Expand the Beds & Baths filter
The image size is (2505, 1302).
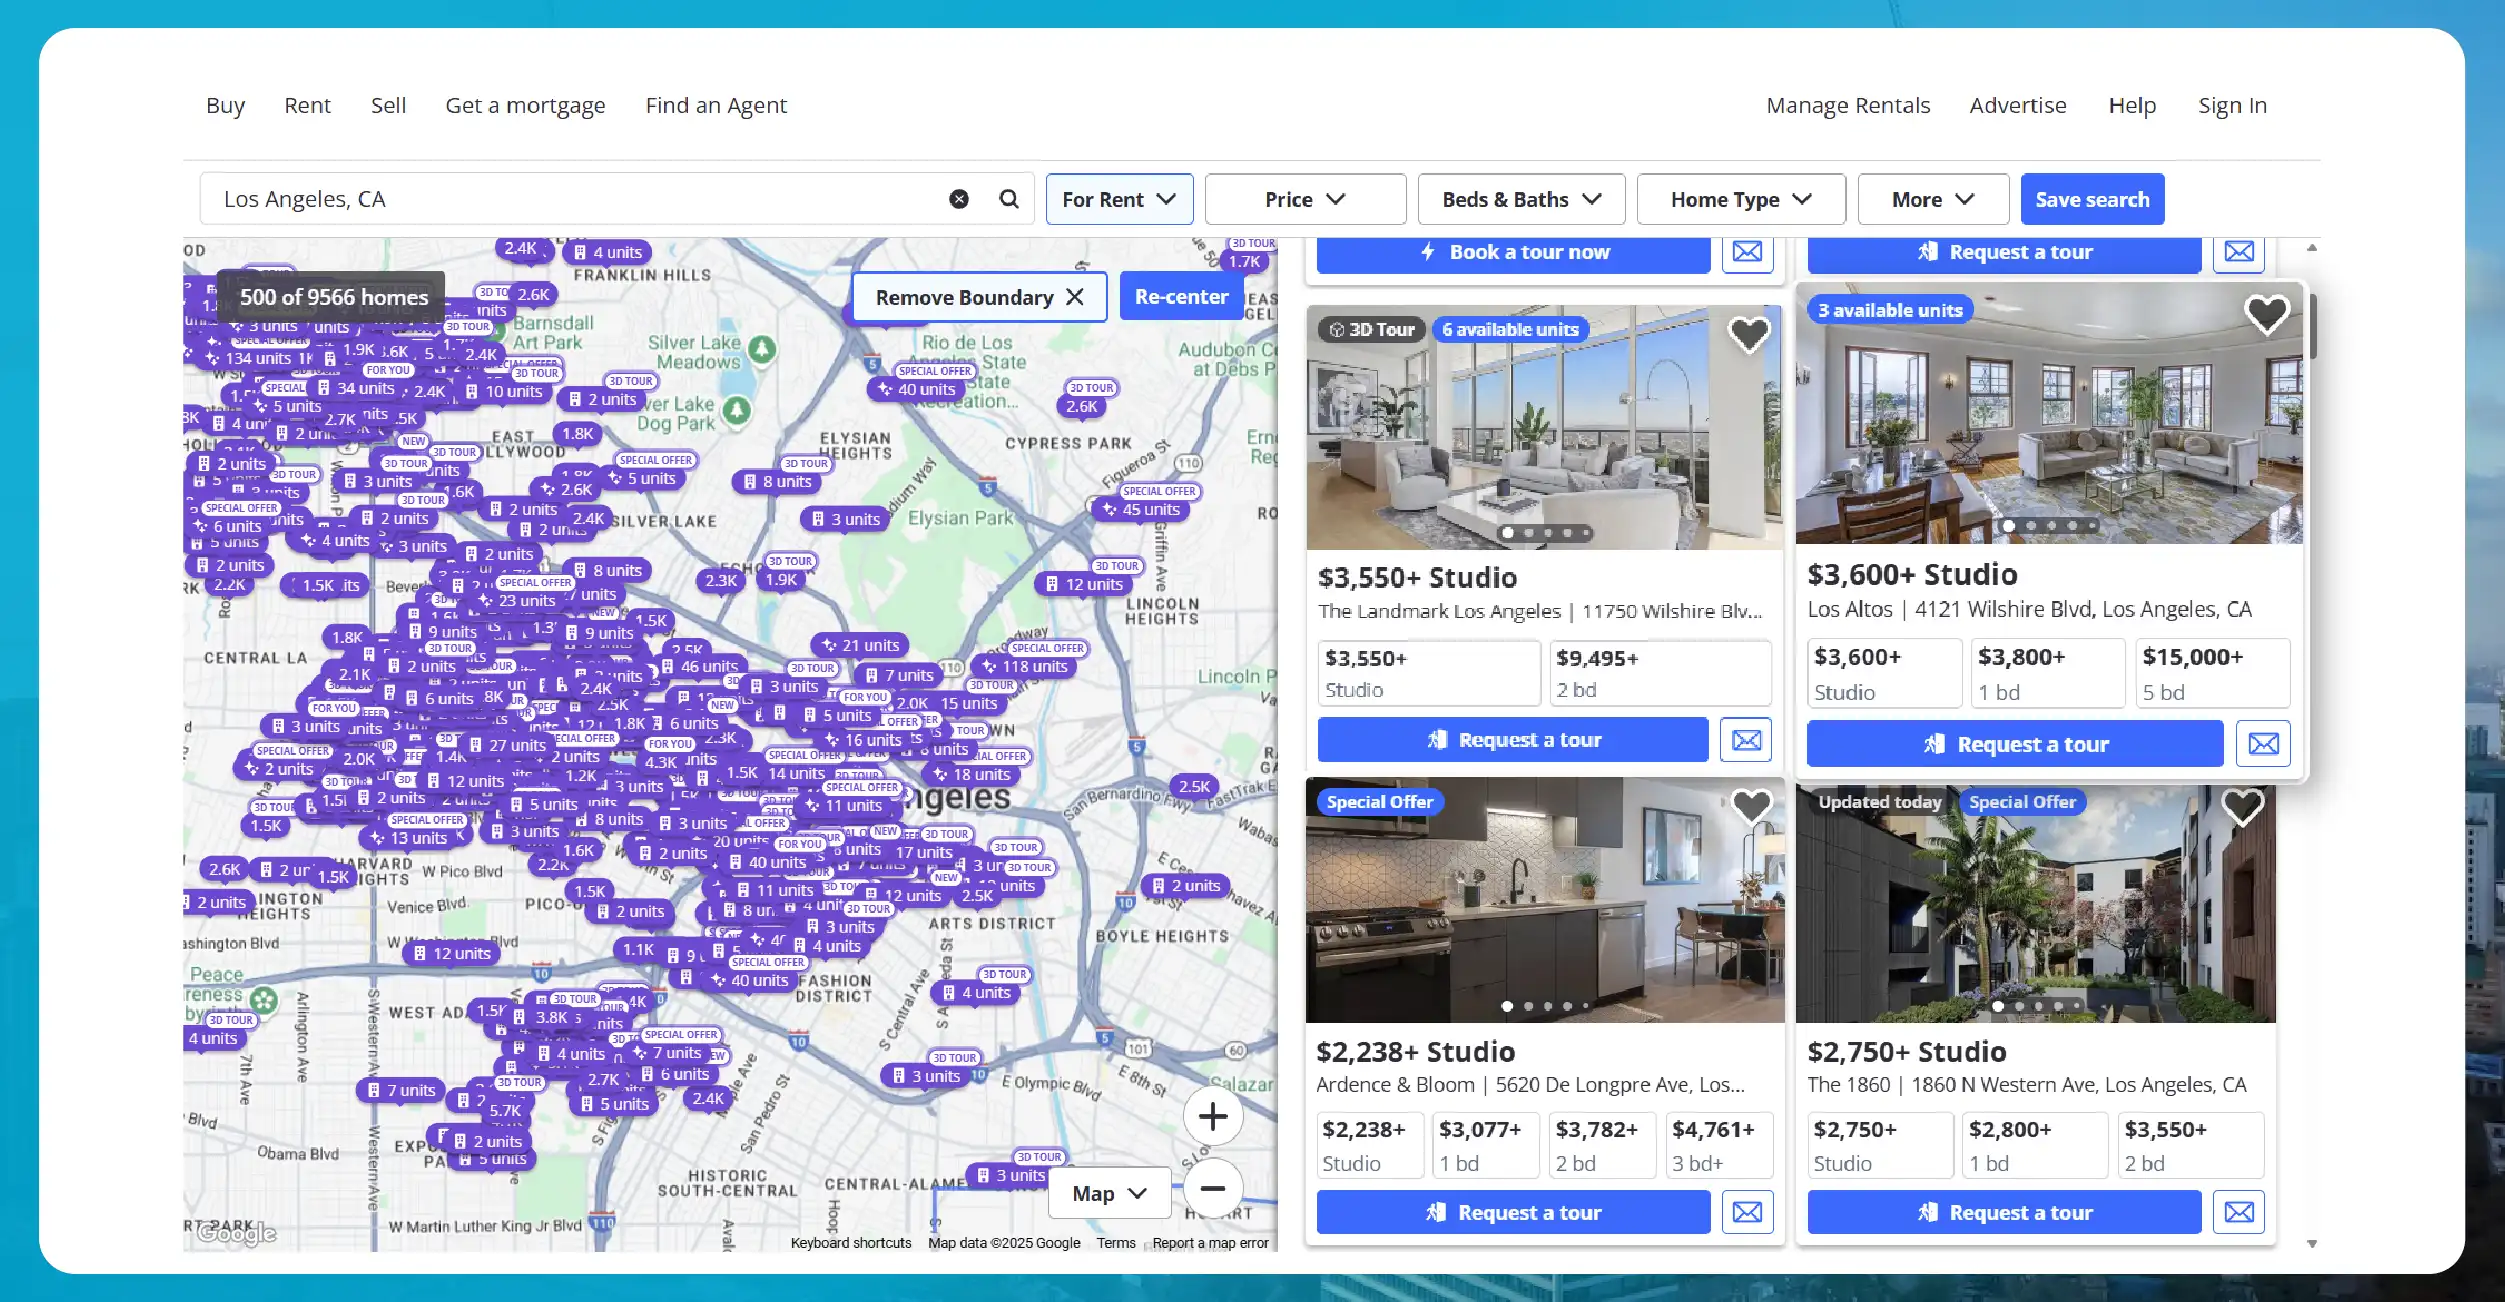[1520, 199]
